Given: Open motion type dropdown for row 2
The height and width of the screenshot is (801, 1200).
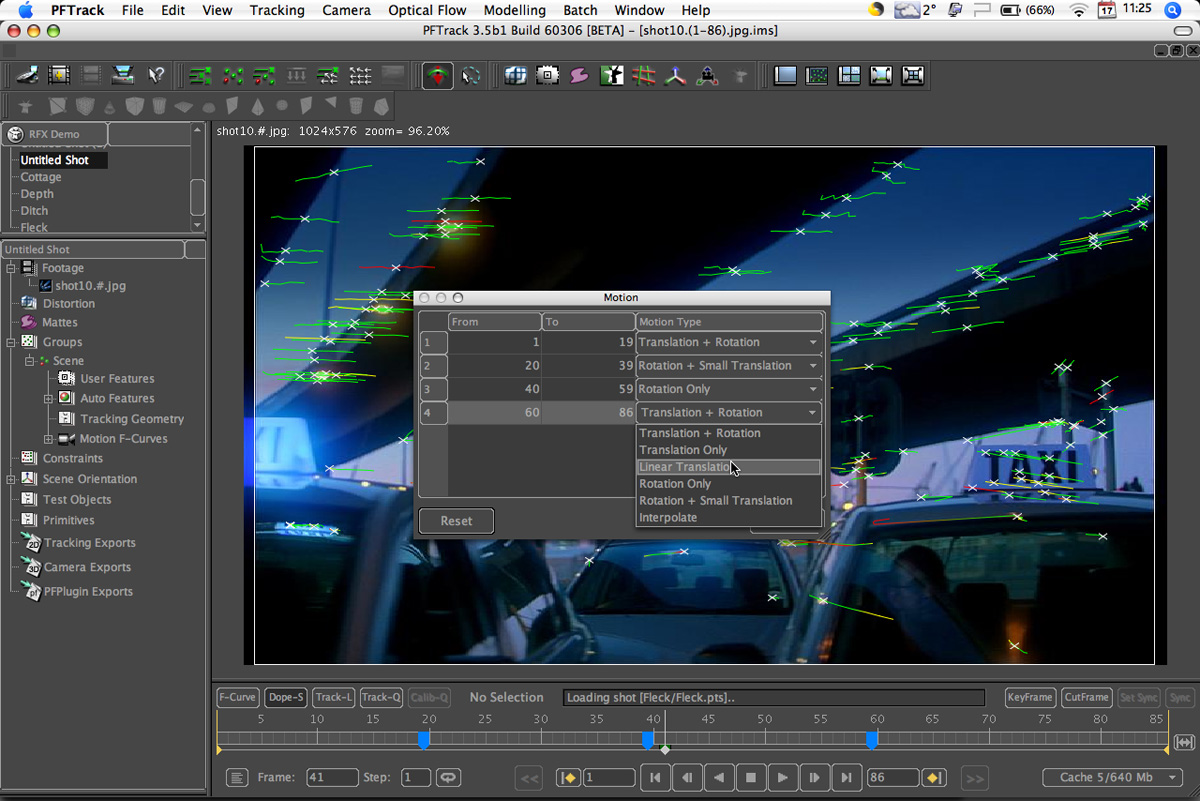Looking at the screenshot, I should point(729,365).
